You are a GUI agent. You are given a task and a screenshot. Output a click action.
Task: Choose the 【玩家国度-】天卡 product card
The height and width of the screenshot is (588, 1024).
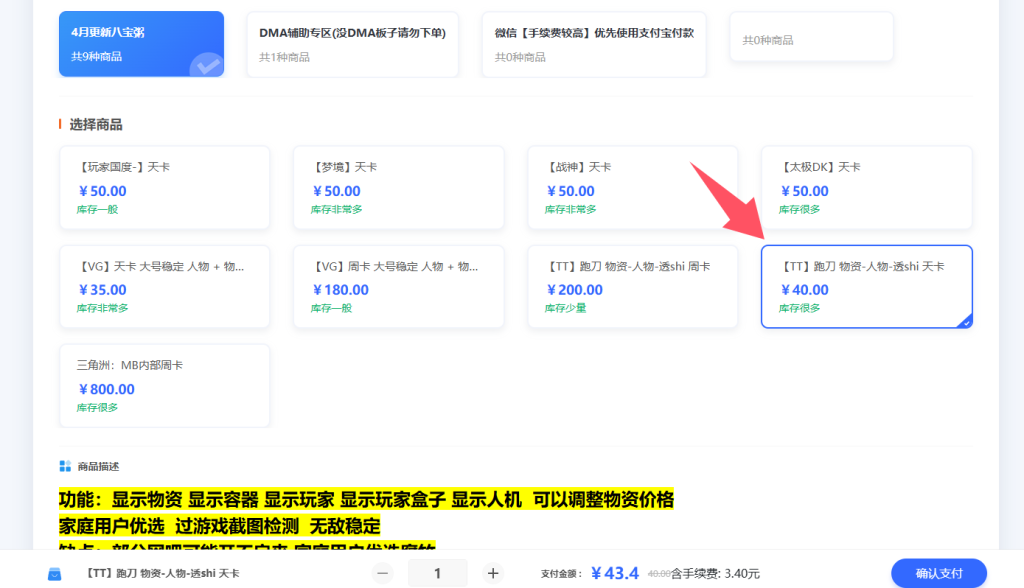pyautogui.click(x=165, y=188)
